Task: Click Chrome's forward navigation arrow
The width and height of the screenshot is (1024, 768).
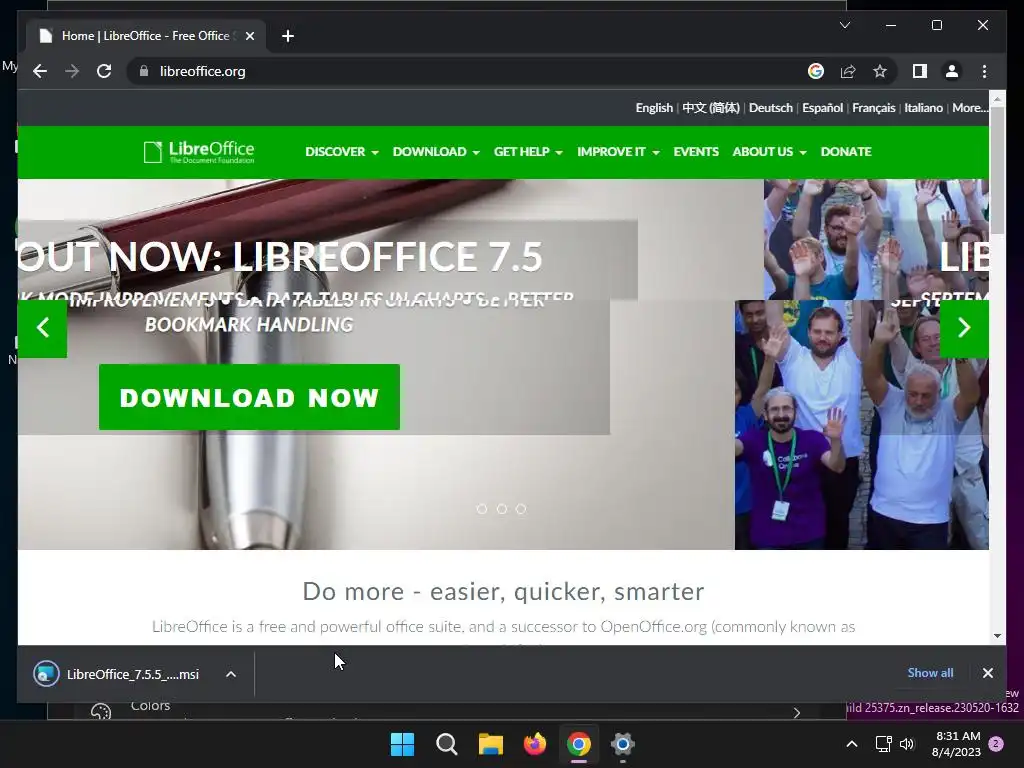Action: 72,71
